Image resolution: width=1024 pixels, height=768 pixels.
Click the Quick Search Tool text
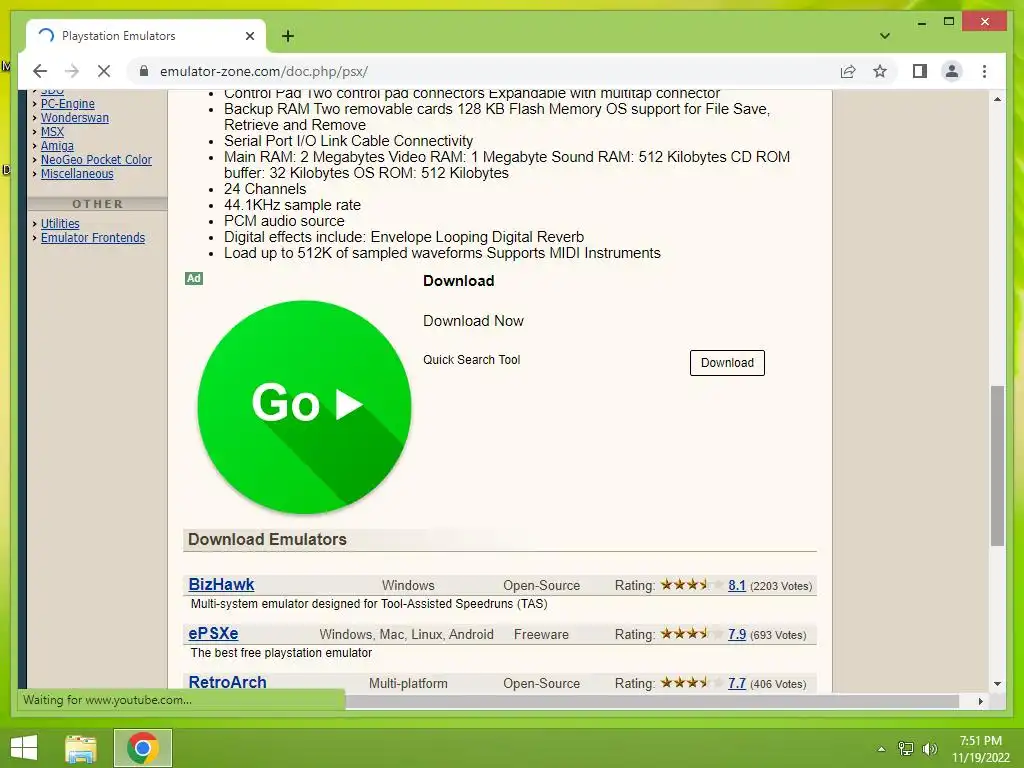click(472, 360)
